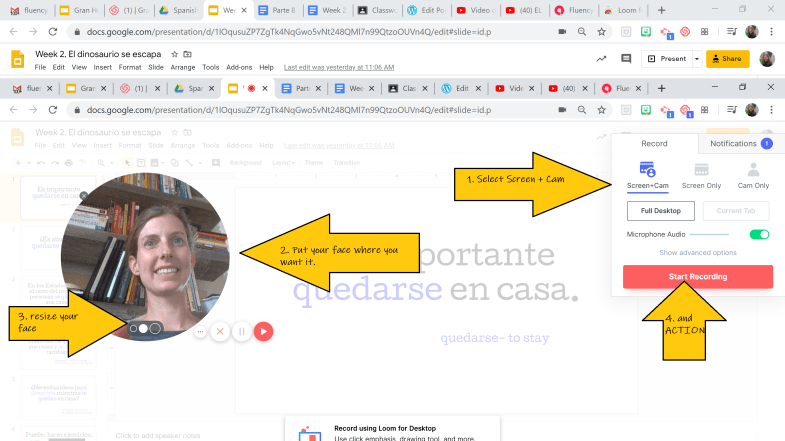Click the red record button under camera bubble
Image resolution: width=785 pixels, height=441 pixels.
[263, 331]
